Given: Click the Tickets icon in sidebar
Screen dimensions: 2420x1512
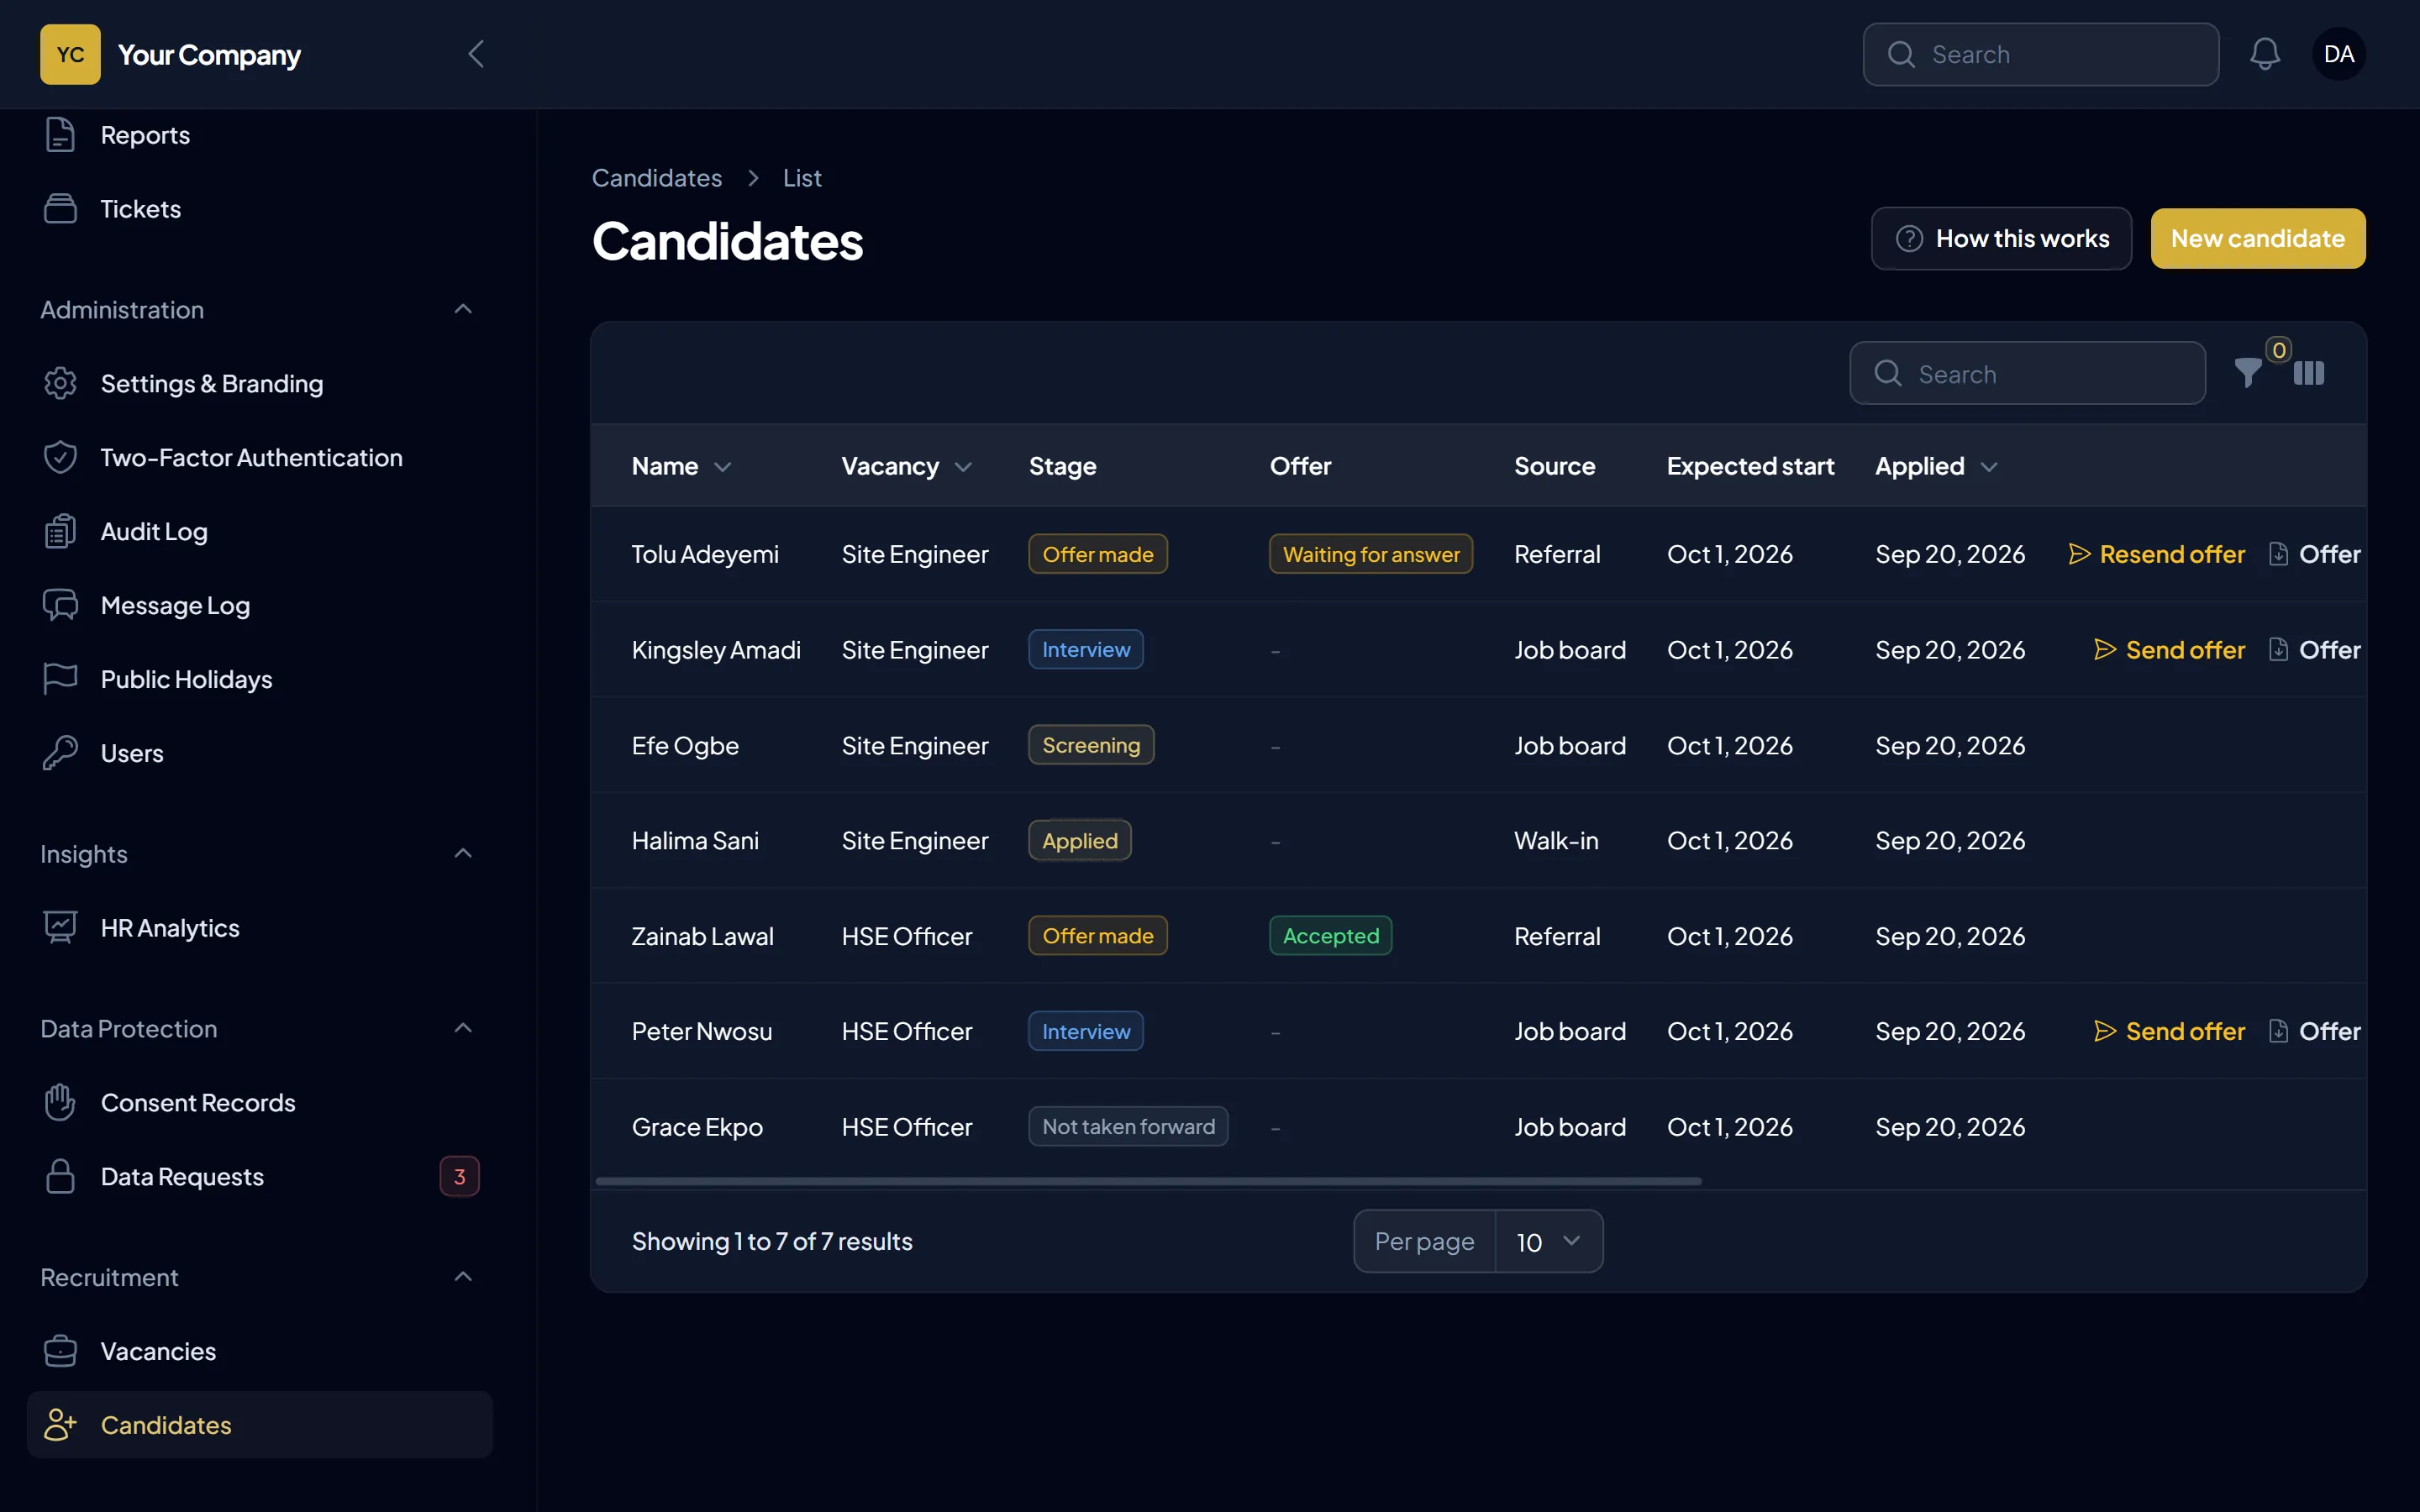Looking at the screenshot, I should tap(60, 209).
